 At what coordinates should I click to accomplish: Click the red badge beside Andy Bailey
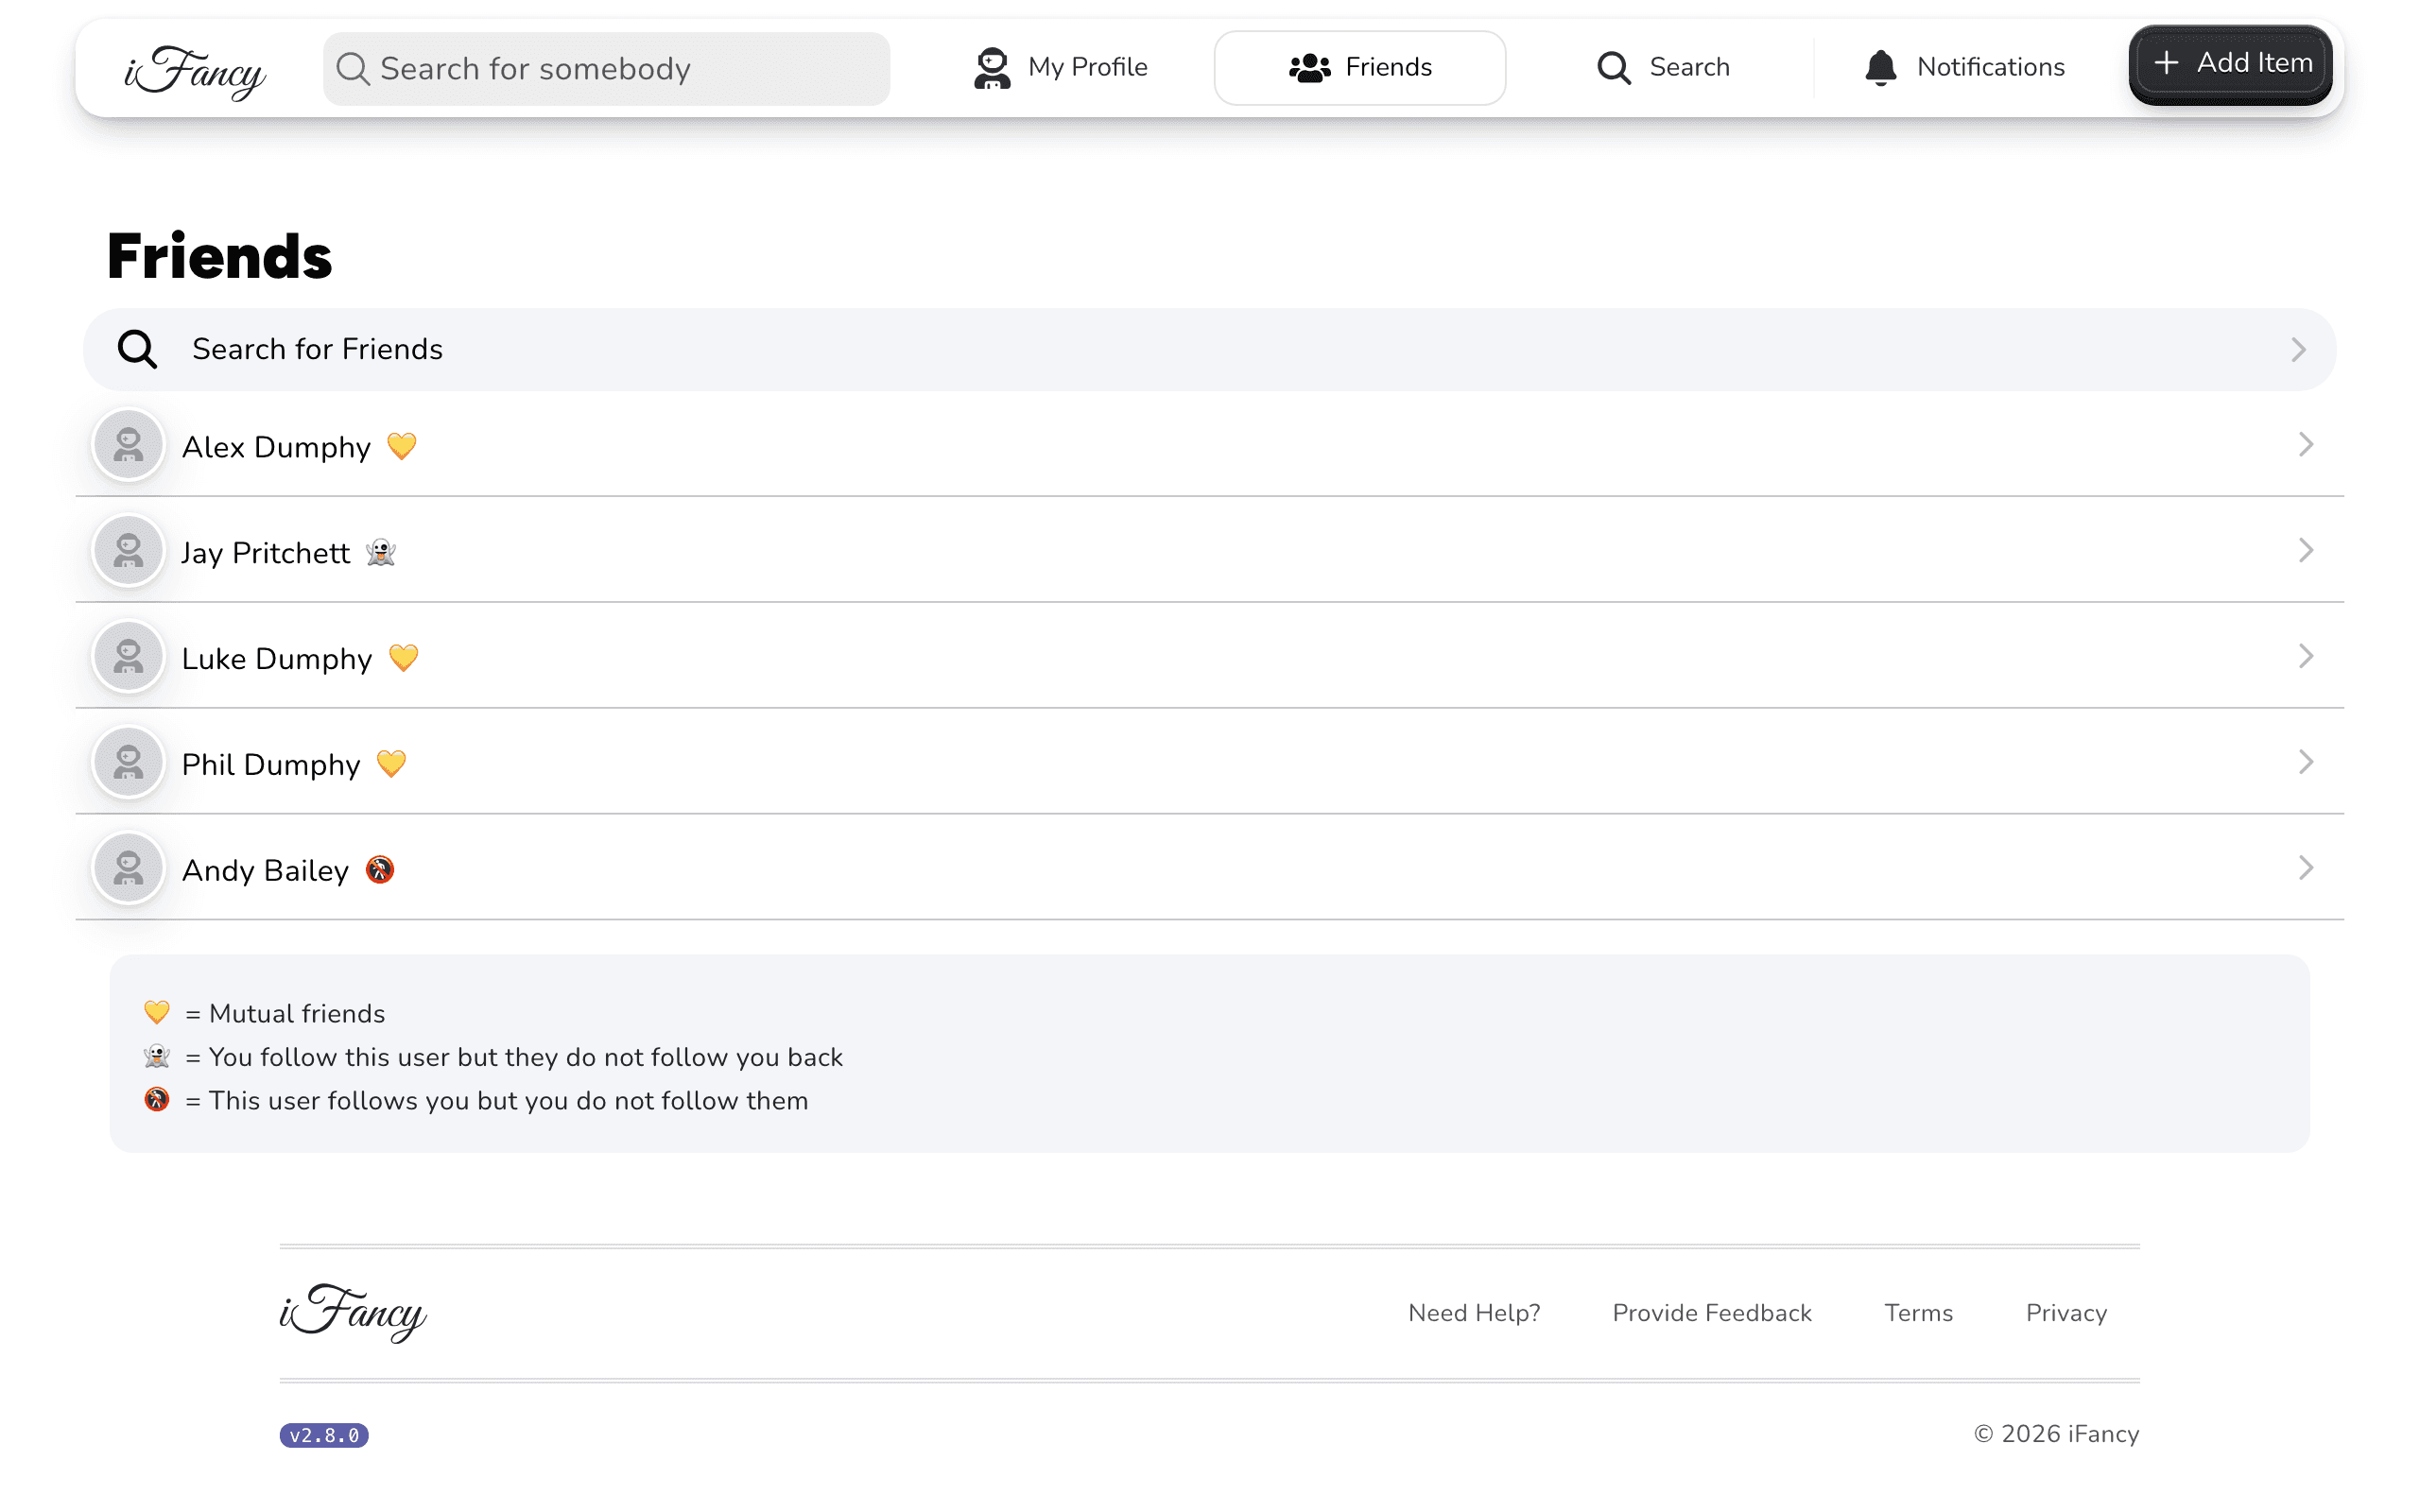pyautogui.click(x=380, y=870)
